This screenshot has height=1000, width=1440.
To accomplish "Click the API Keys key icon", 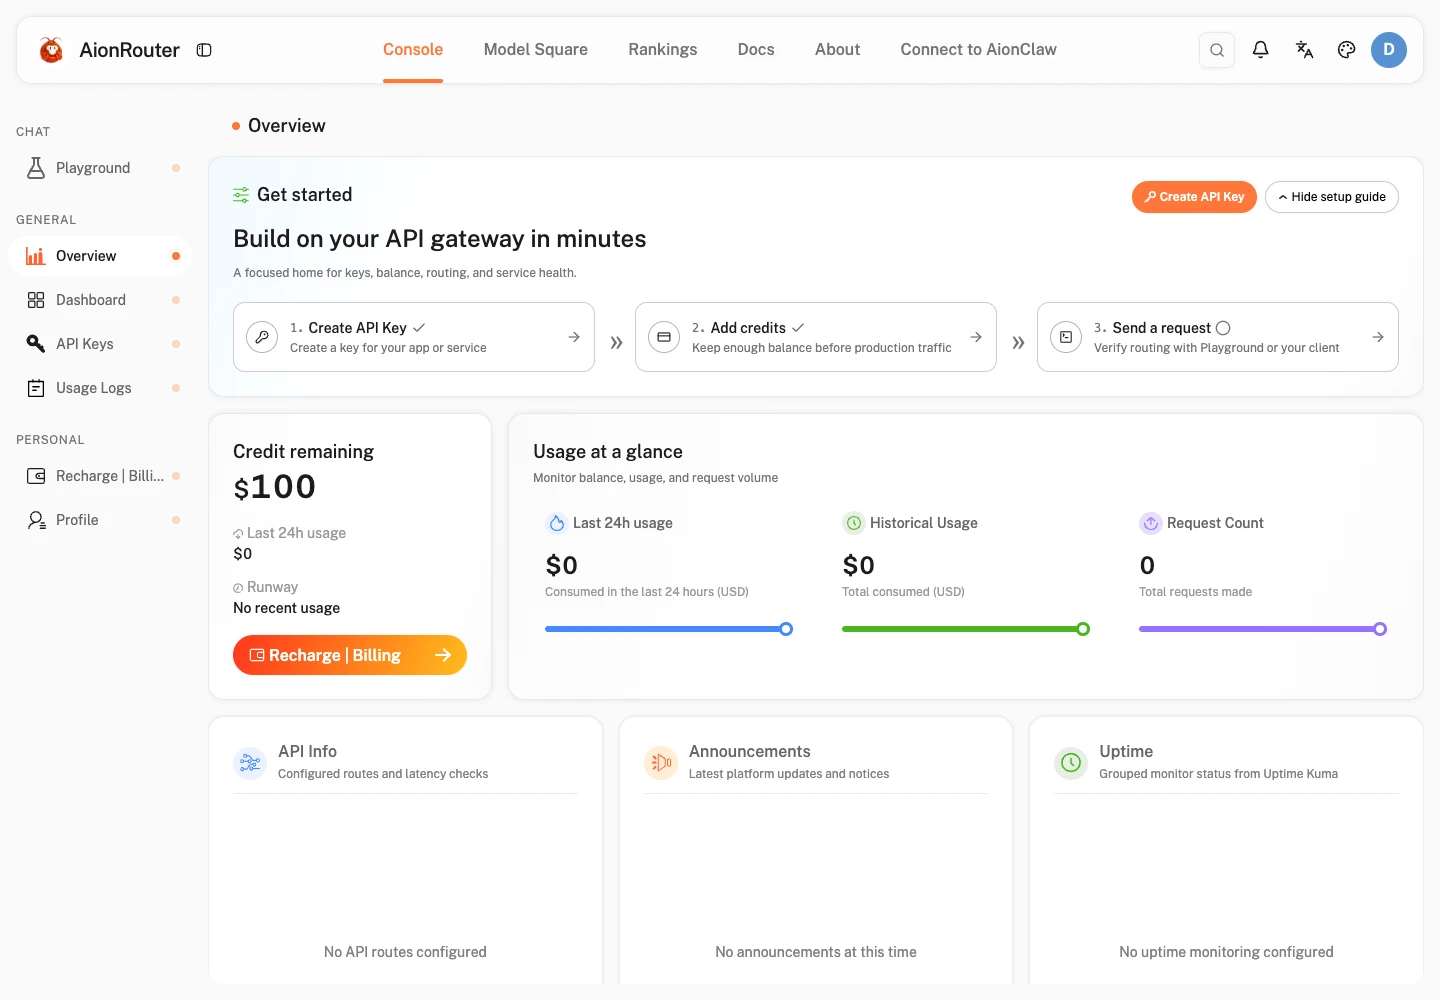I will [x=36, y=344].
